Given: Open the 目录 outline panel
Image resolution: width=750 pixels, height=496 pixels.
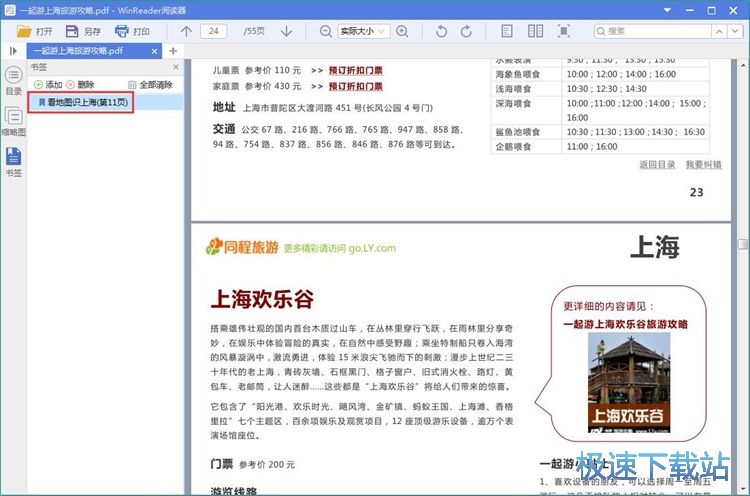Looking at the screenshot, I should click(x=13, y=81).
